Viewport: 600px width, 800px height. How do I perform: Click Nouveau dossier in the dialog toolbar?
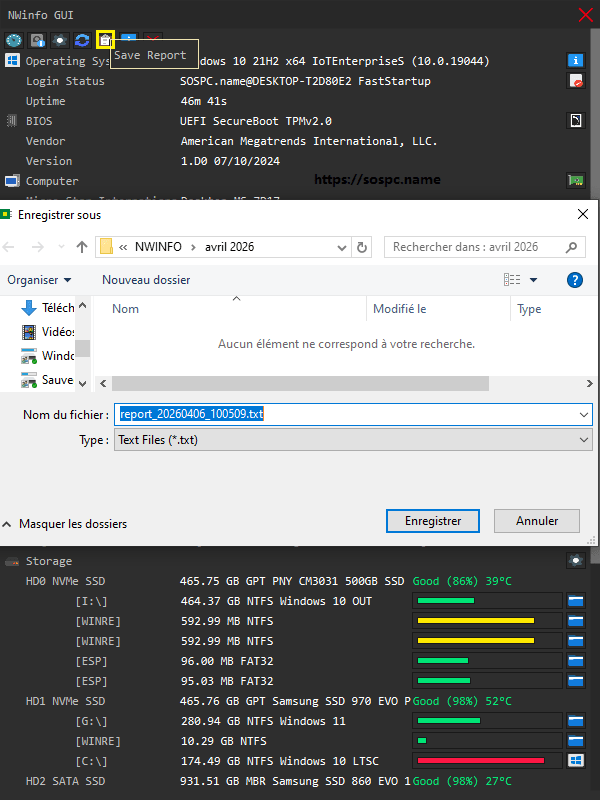point(146,280)
